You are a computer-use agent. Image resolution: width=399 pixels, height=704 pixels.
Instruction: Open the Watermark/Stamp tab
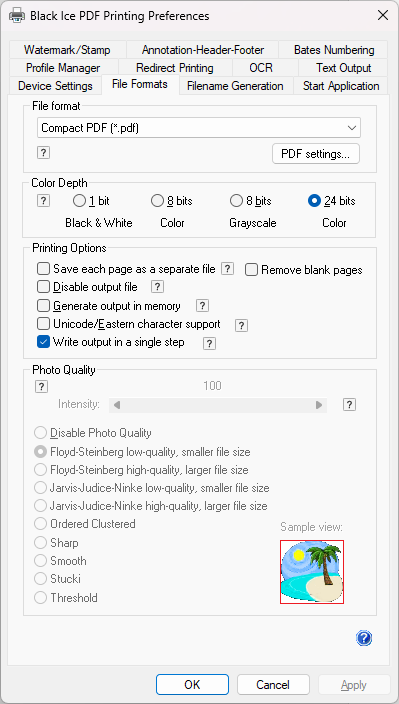click(x=67, y=50)
